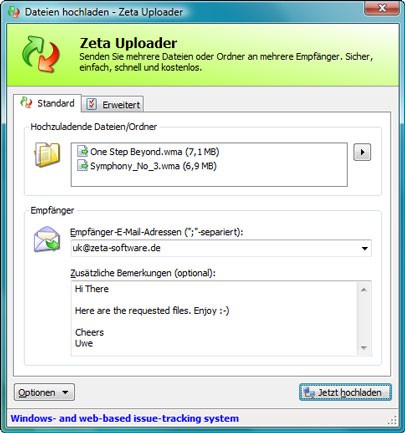This screenshot has width=405, height=433.
Task: Click the Zeta Uploader arrows logo
Action: pos(41,54)
